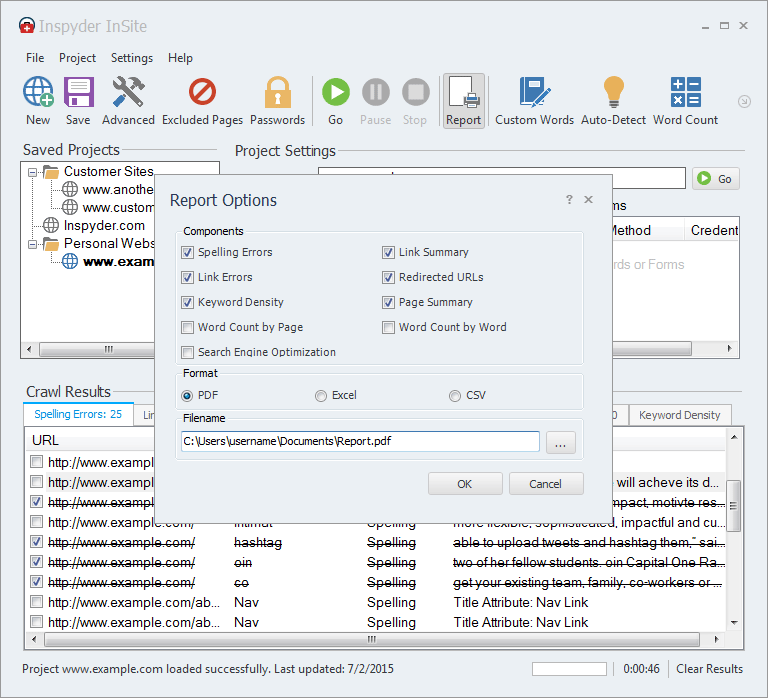Enable Word Count by Word checkbox

click(x=388, y=327)
